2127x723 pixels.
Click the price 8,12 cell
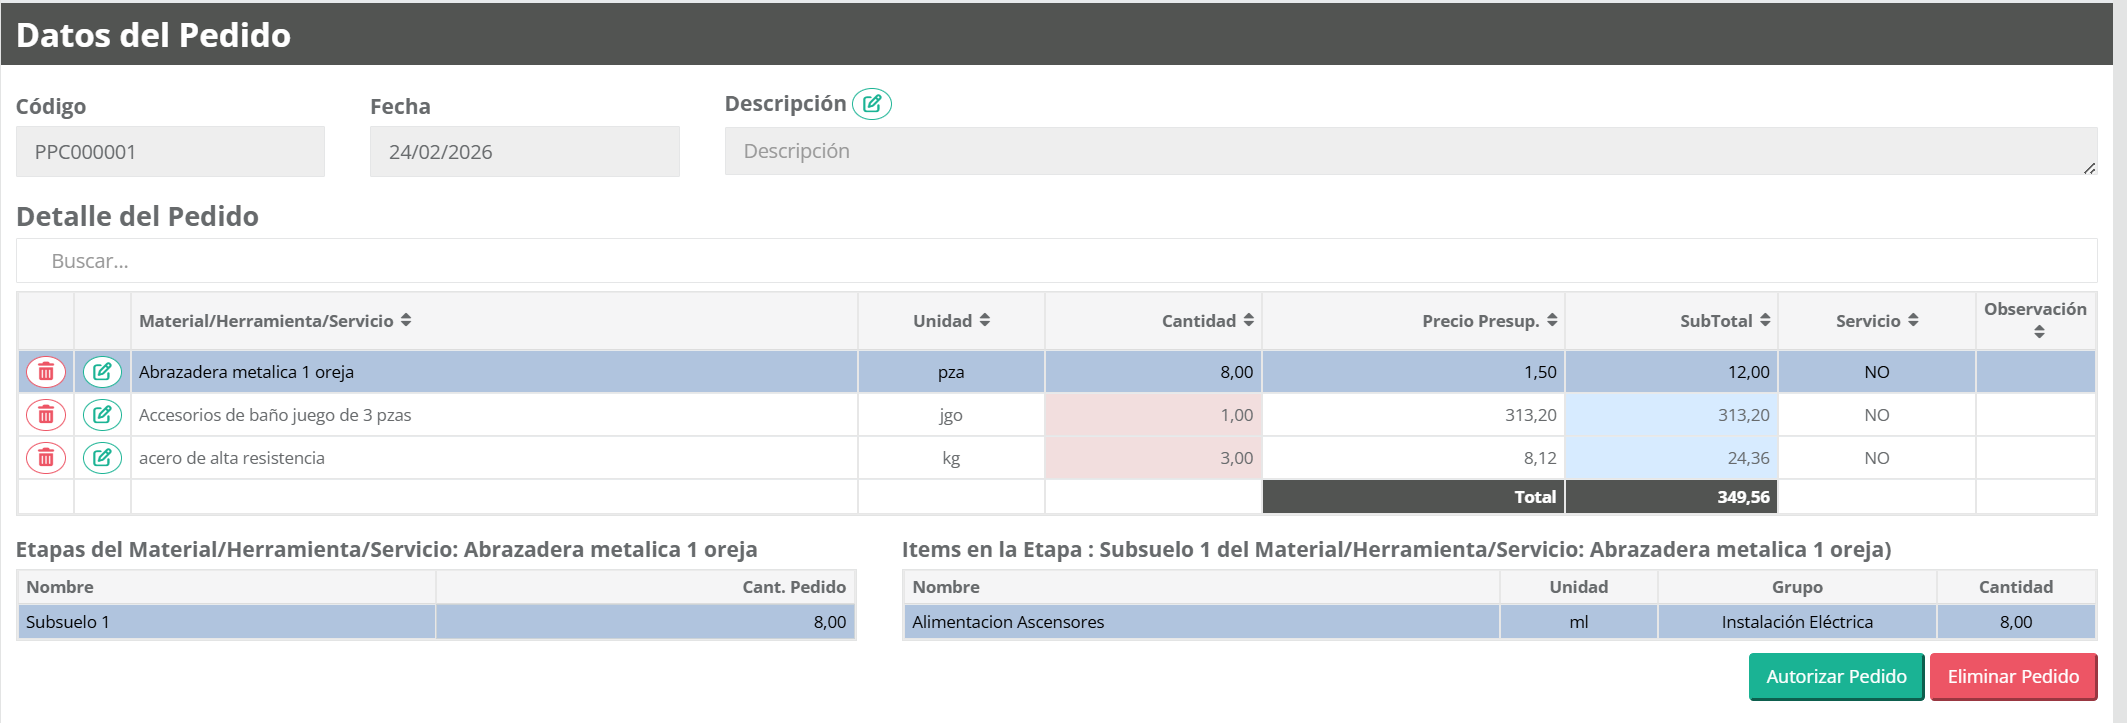pyautogui.click(x=1413, y=458)
